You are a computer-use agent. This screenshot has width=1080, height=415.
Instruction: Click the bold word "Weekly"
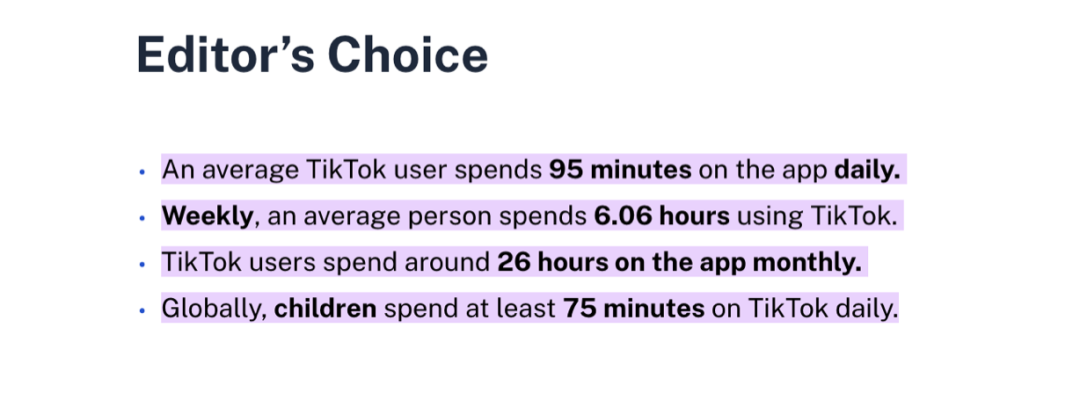[207, 217]
